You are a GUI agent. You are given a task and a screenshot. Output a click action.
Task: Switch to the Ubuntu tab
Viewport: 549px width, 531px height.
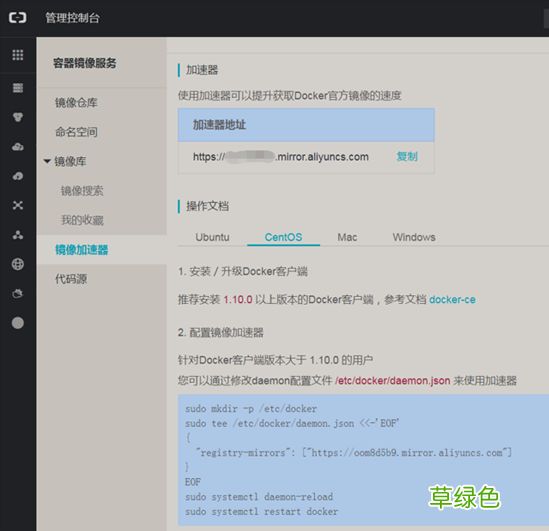point(213,237)
